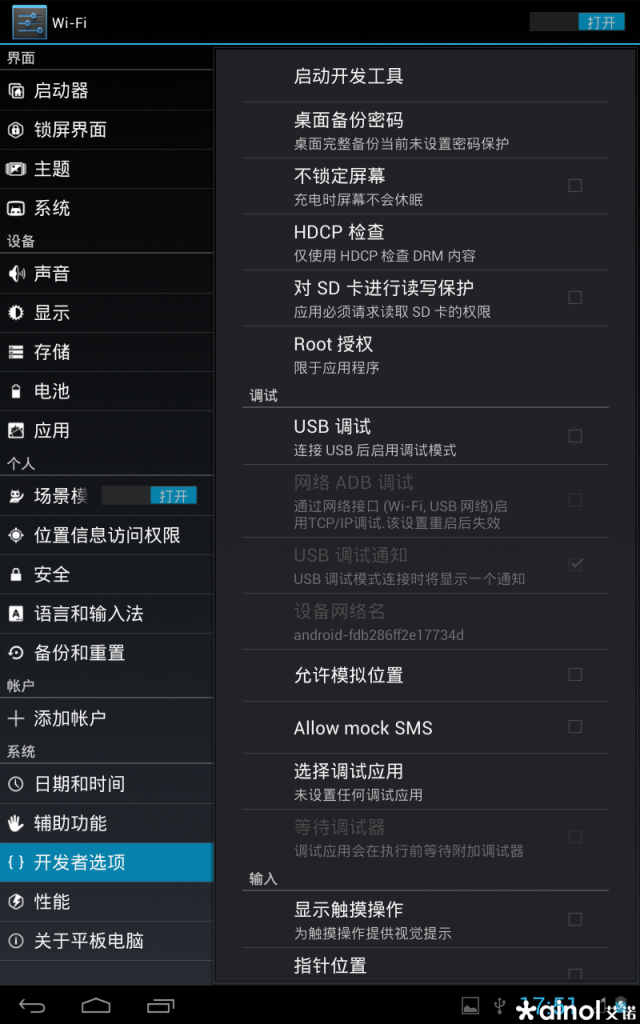Enable the USB 调试 checkbox

(x=575, y=436)
